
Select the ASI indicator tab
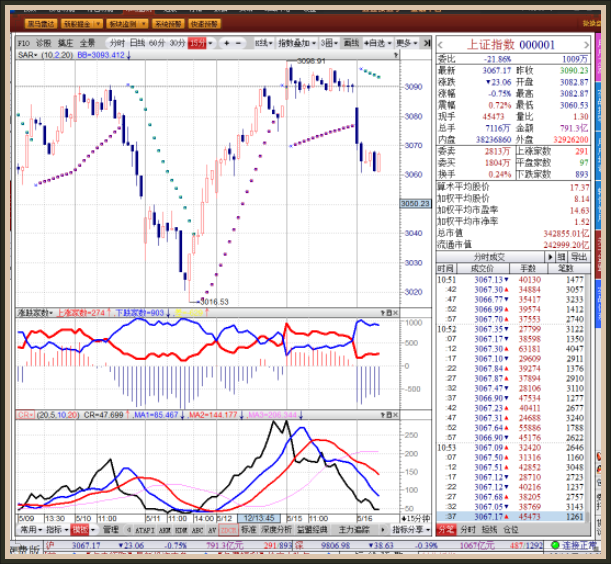[195, 530]
